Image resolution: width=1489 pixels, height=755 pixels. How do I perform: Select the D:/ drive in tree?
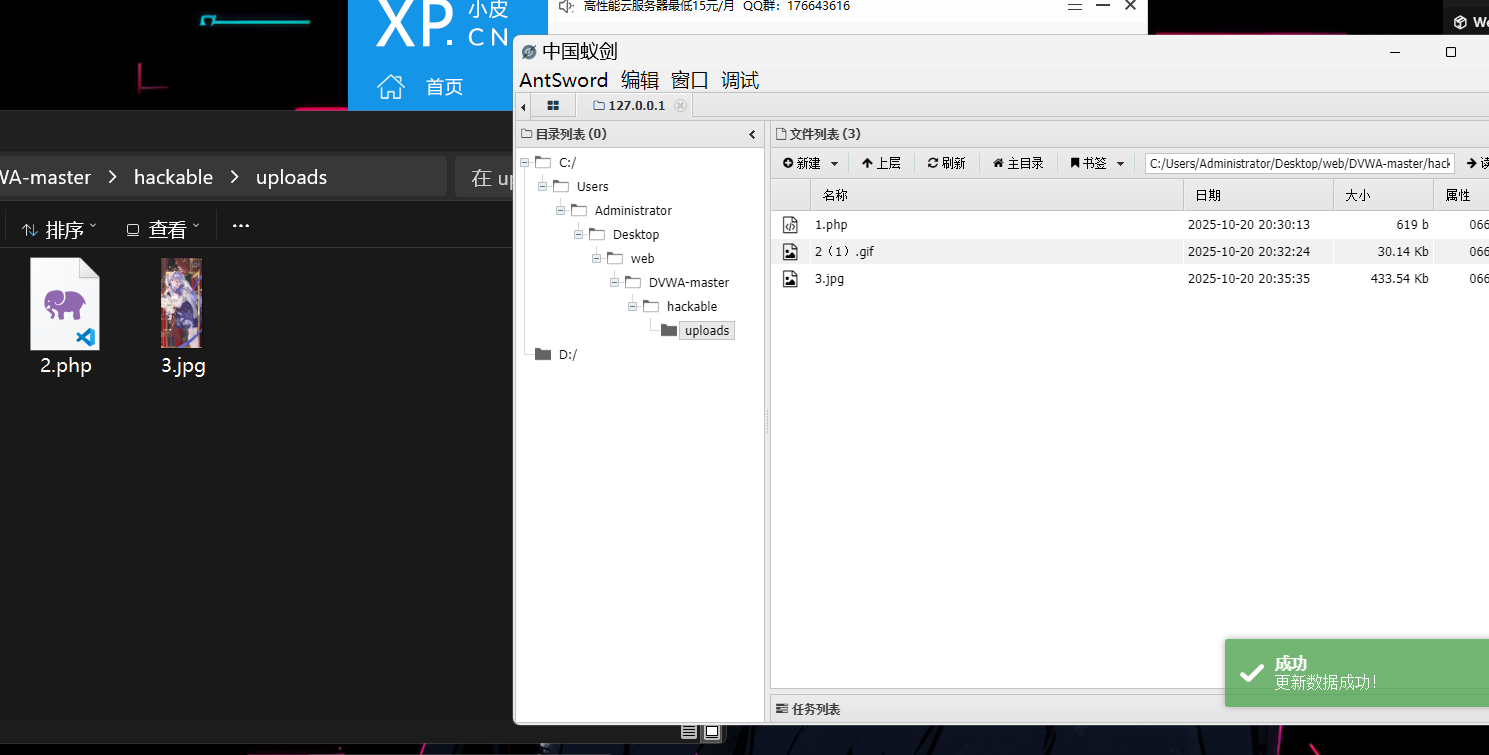567,354
